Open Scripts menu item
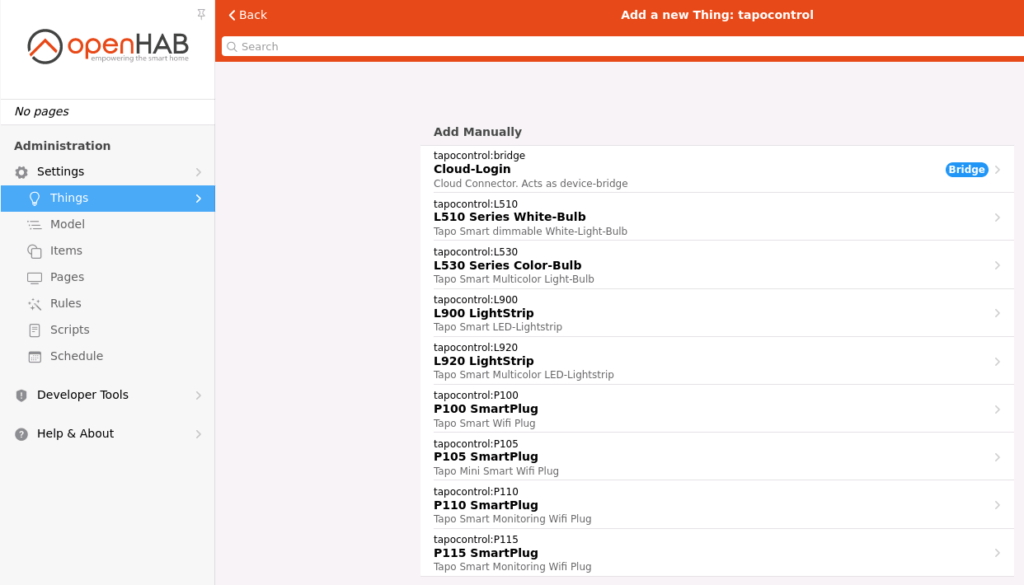This screenshot has width=1024, height=585. pos(108,330)
